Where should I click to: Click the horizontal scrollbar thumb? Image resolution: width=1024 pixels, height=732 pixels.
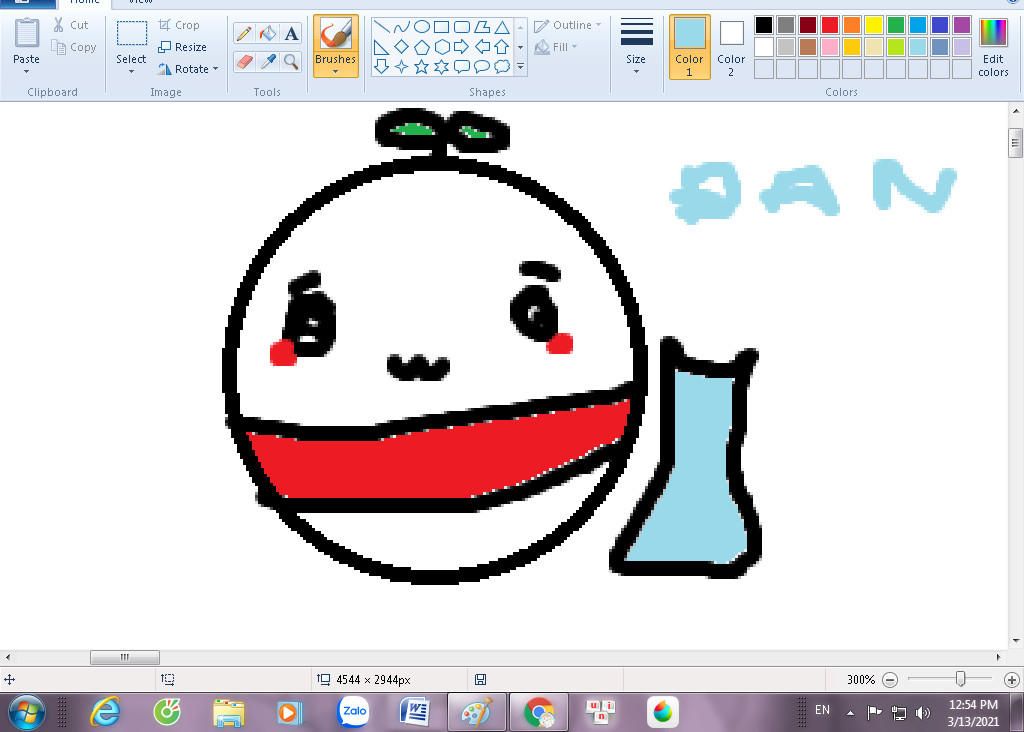125,657
